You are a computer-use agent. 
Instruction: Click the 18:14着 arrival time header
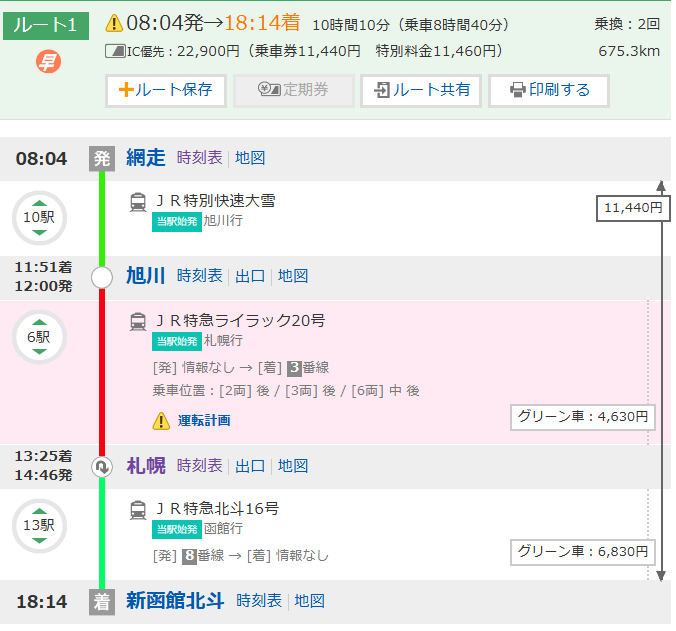(x=262, y=22)
